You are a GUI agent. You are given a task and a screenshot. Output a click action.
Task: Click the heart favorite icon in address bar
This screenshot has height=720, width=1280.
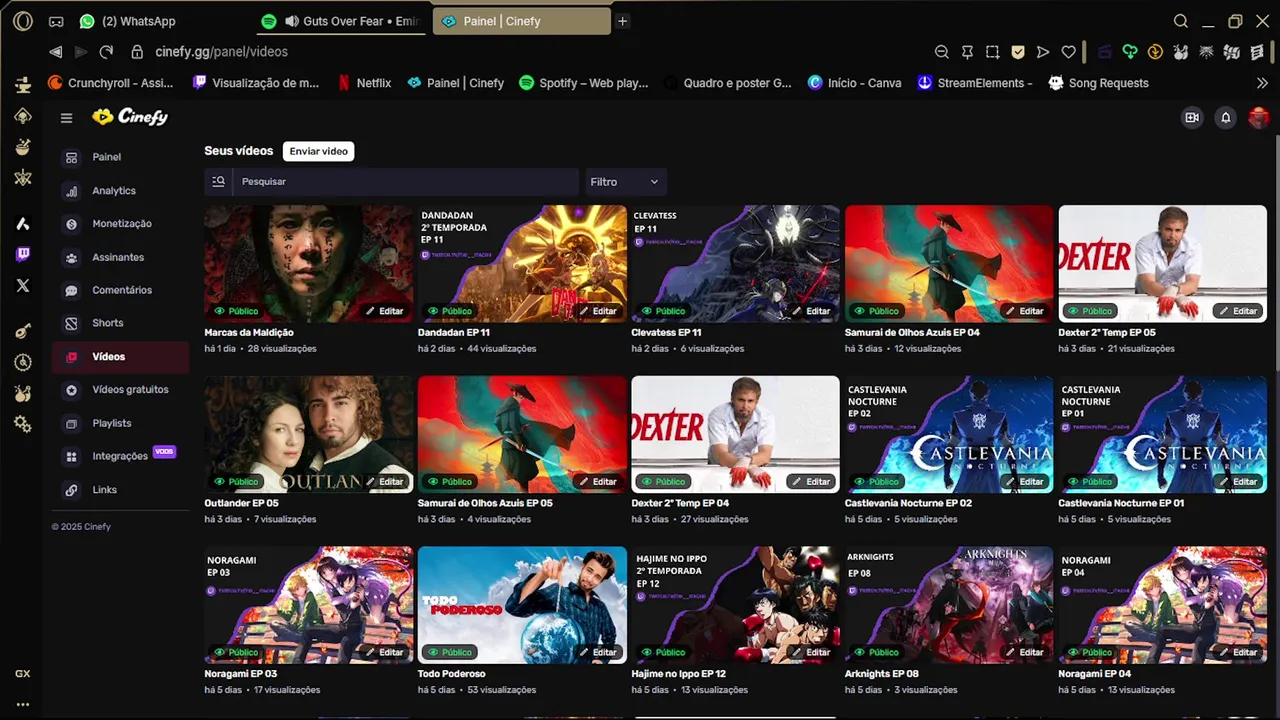point(1068,52)
